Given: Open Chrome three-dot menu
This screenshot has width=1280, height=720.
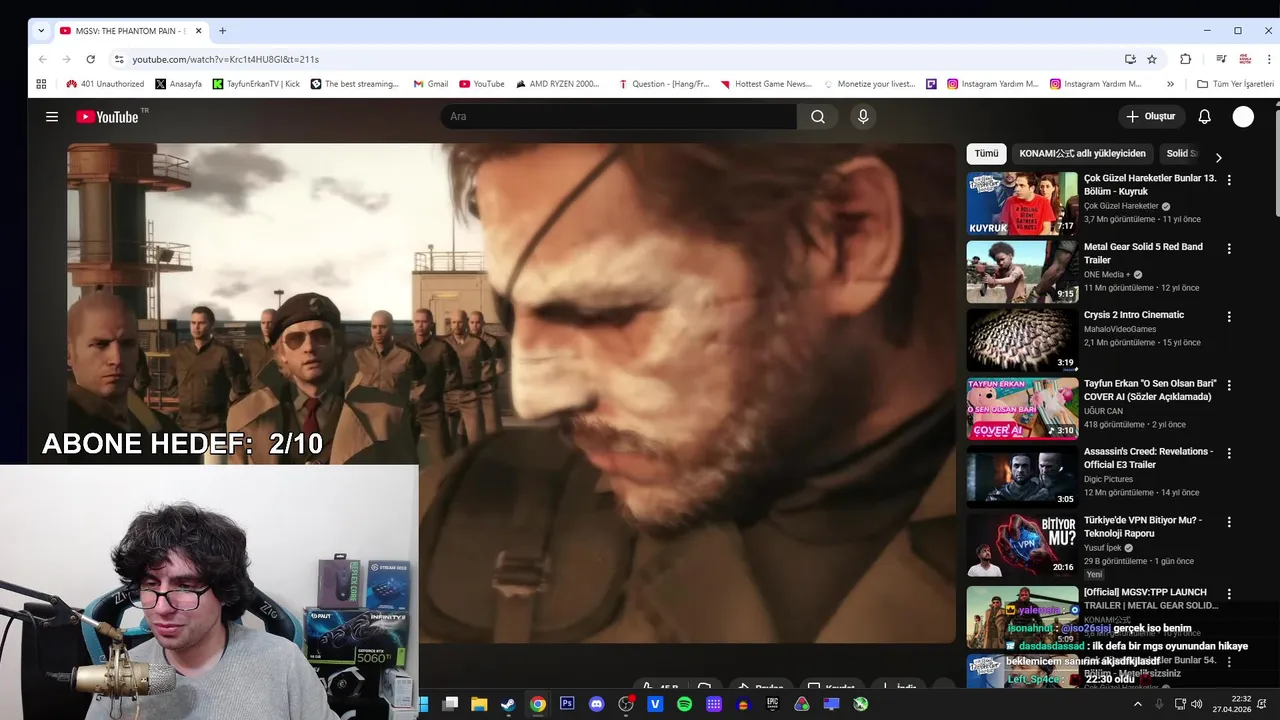Looking at the screenshot, I should 1268,59.
